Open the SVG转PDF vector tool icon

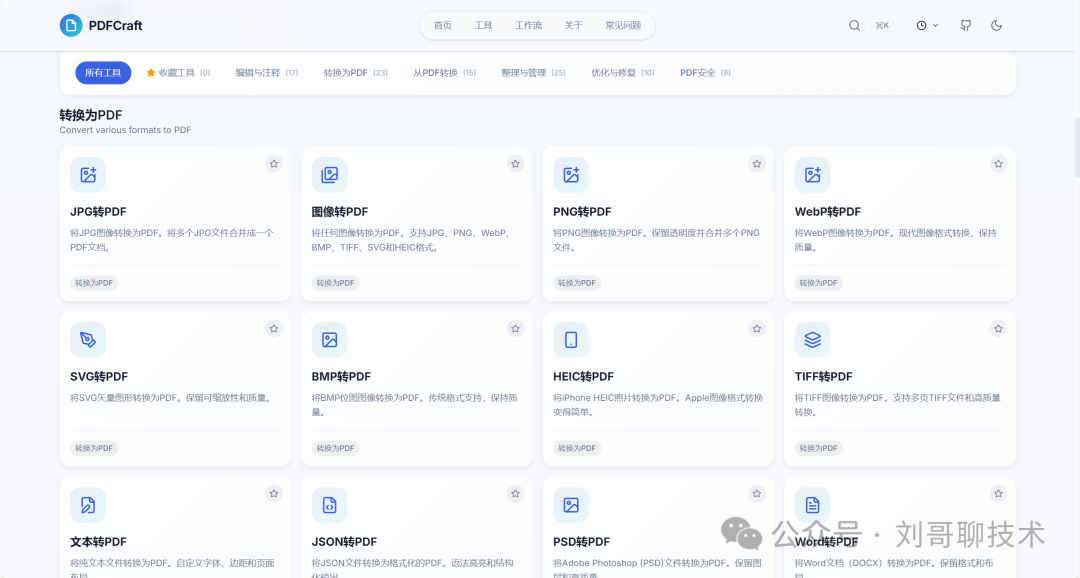coord(88,339)
